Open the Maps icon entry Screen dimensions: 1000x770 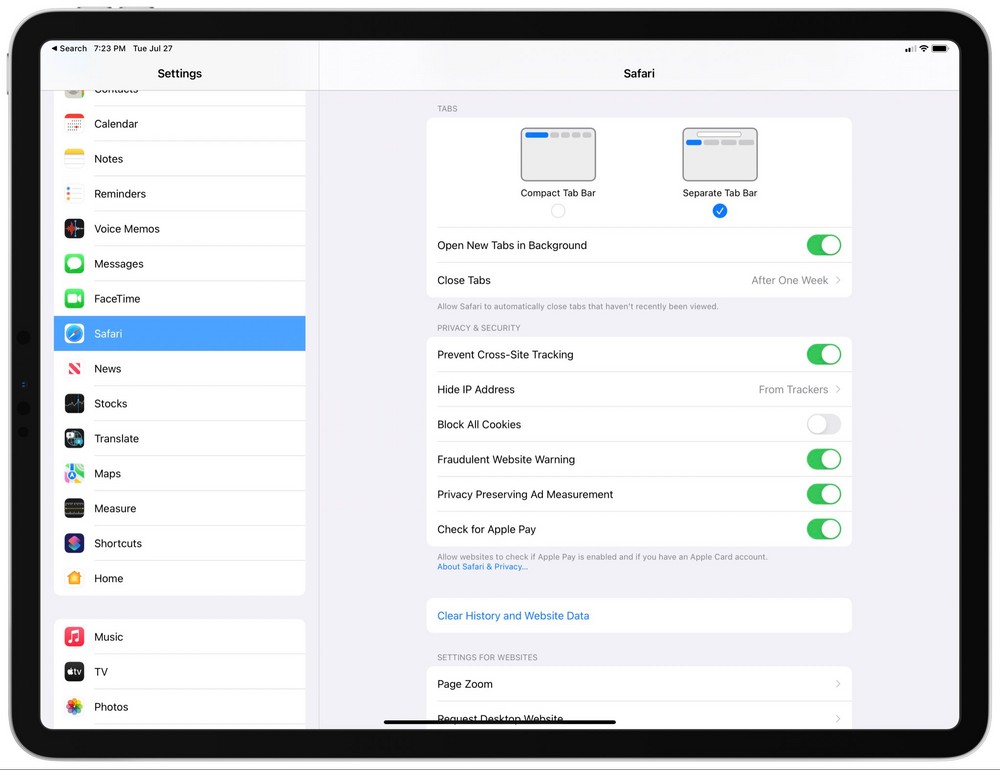point(75,474)
